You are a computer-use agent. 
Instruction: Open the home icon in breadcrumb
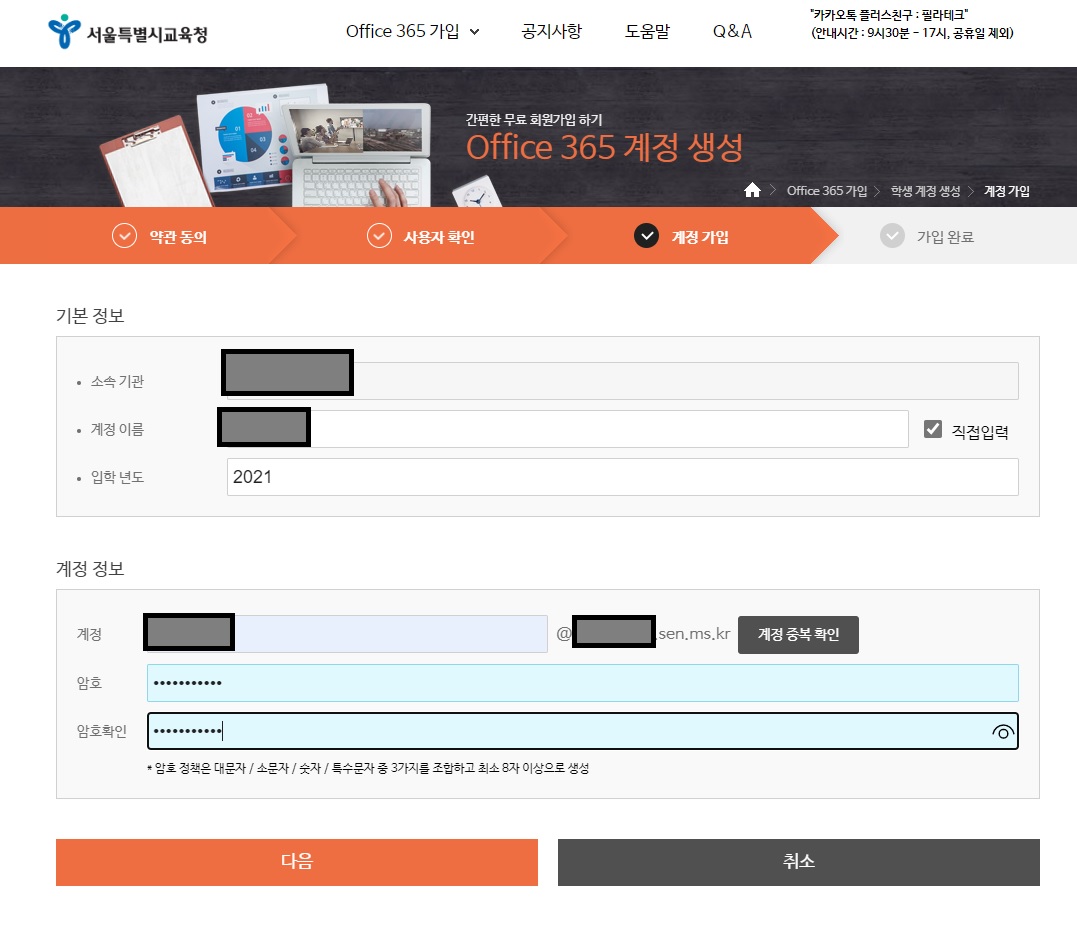pos(752,190)
